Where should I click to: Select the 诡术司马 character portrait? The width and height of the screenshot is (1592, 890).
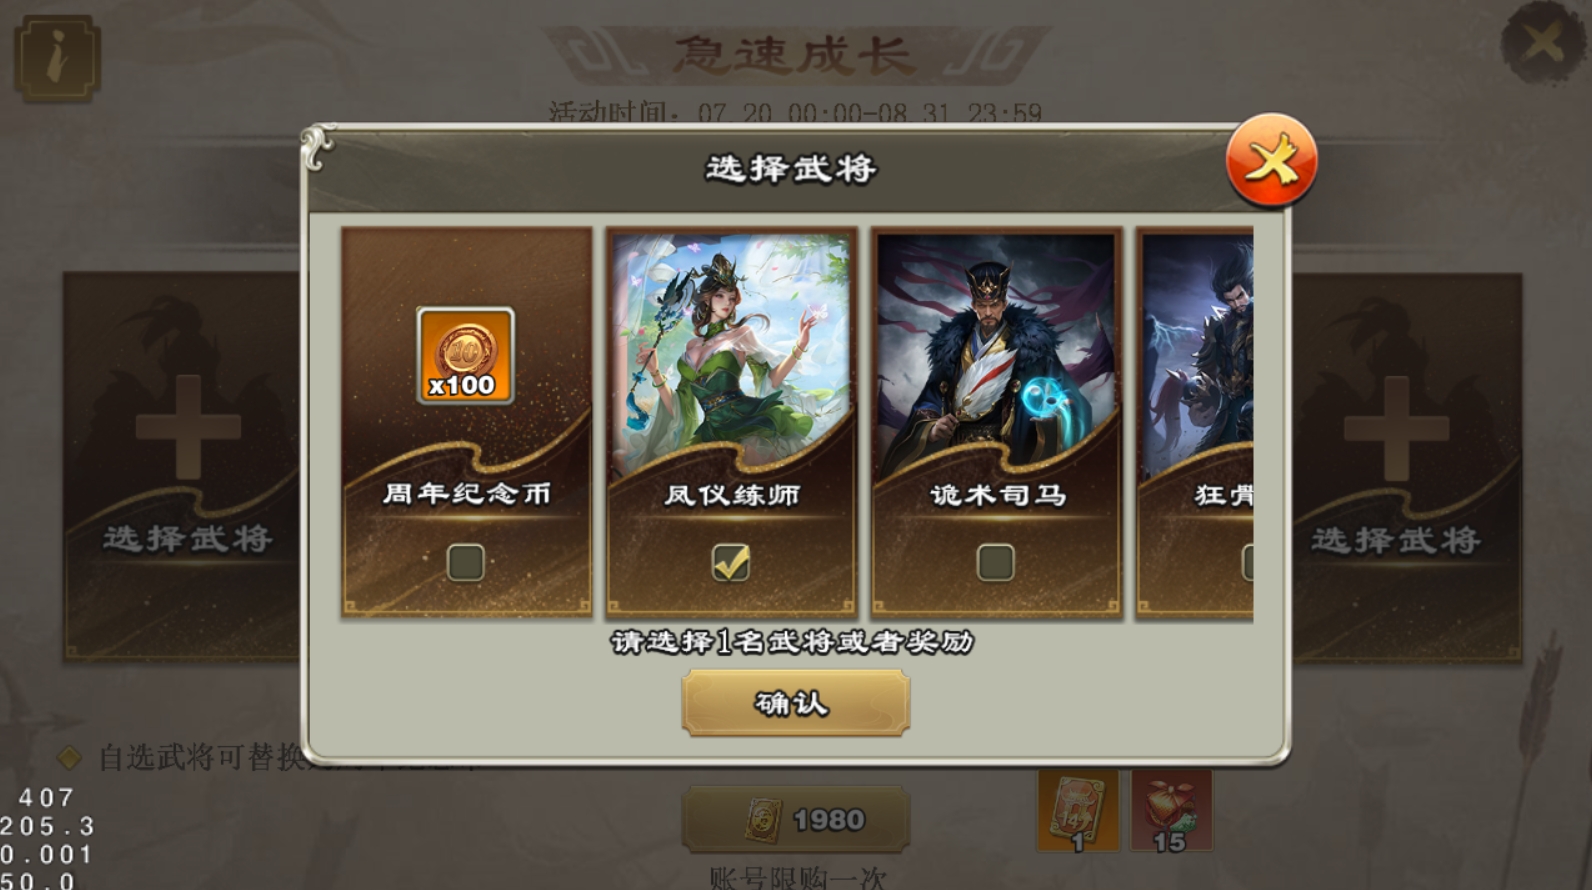[996, 353]
